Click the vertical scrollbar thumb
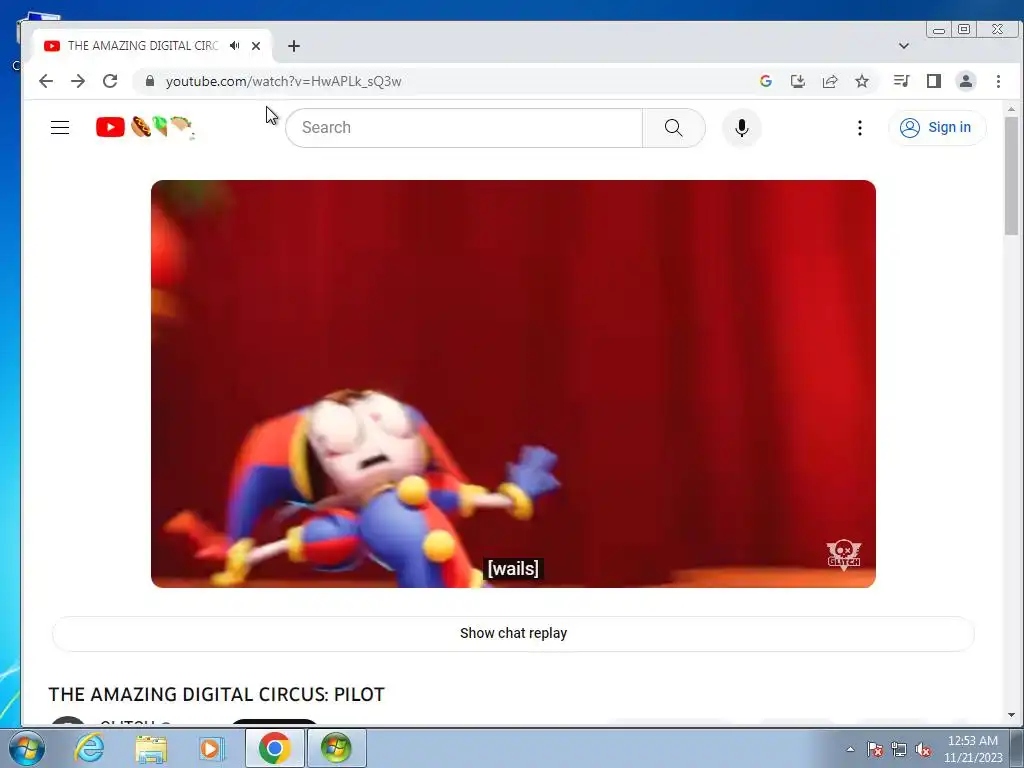Screen dimensions: 1024x768 1011,176
